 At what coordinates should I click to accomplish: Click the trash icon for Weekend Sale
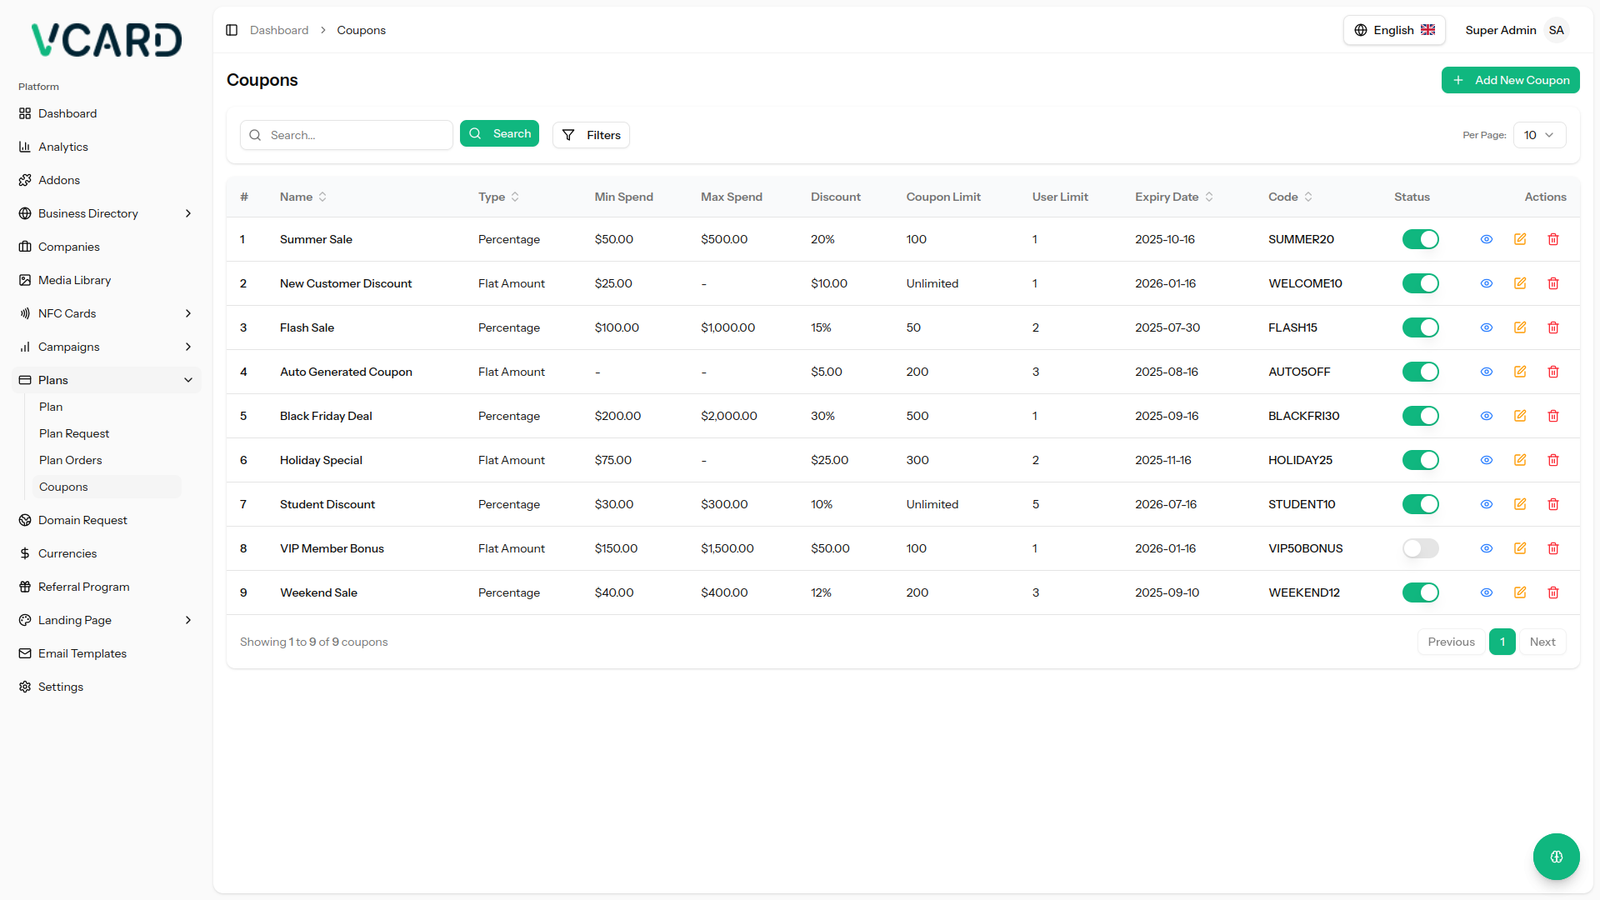click(1553, 593)
